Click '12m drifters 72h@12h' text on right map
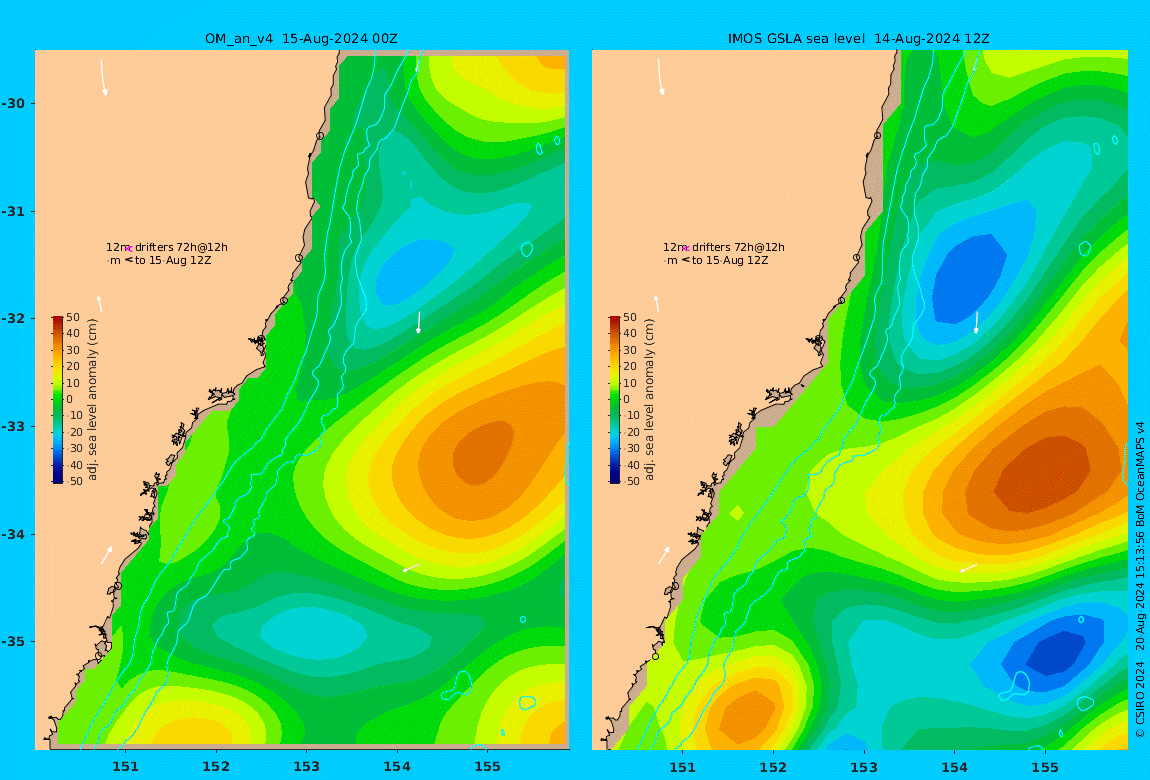 tap(724, 248)
